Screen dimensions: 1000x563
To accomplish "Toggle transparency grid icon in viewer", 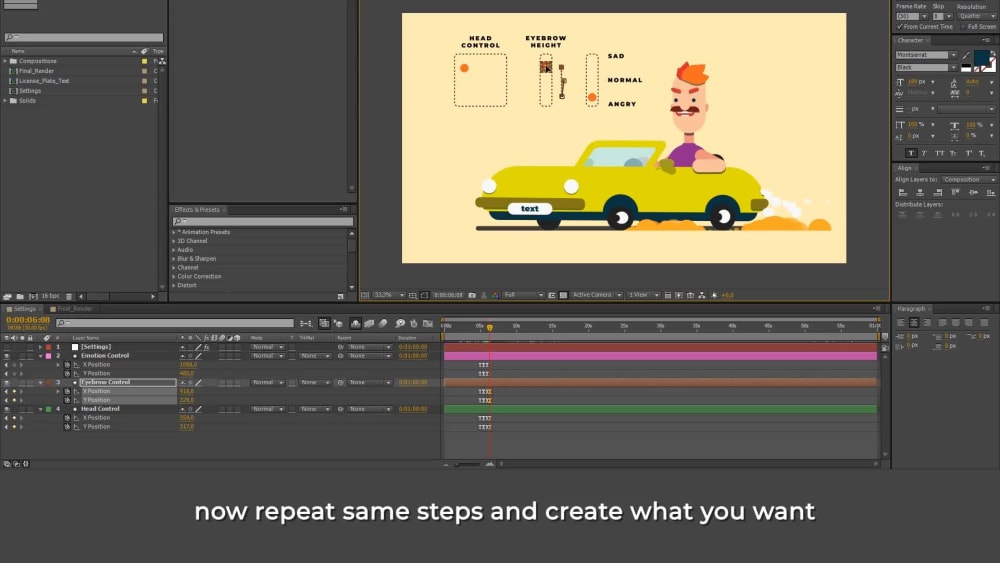I will [563, 295].
